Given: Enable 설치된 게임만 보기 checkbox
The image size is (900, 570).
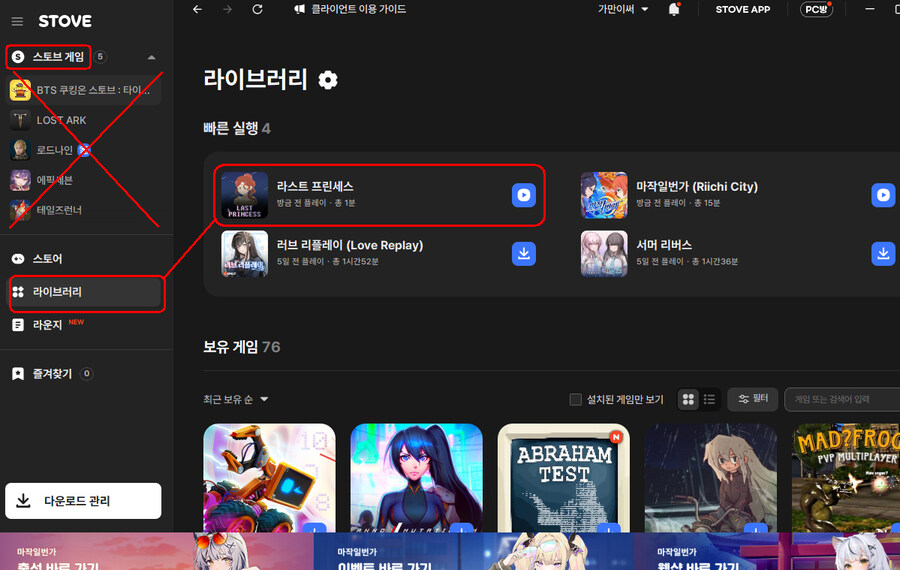Looking at the screenshot, I should [x=575, y=400].
